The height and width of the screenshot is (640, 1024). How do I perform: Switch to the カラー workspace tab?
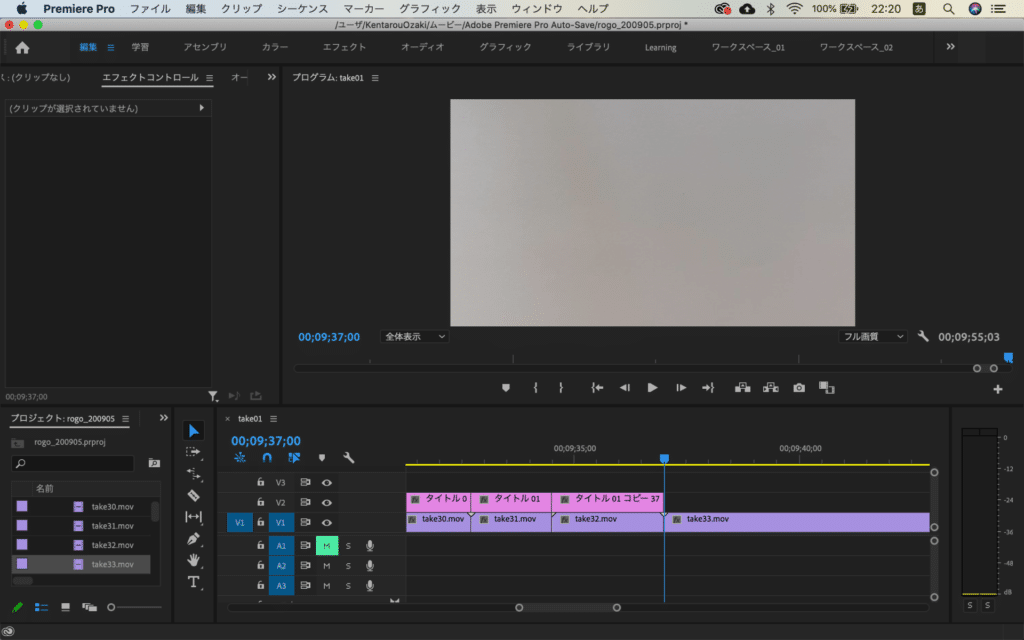275,47
